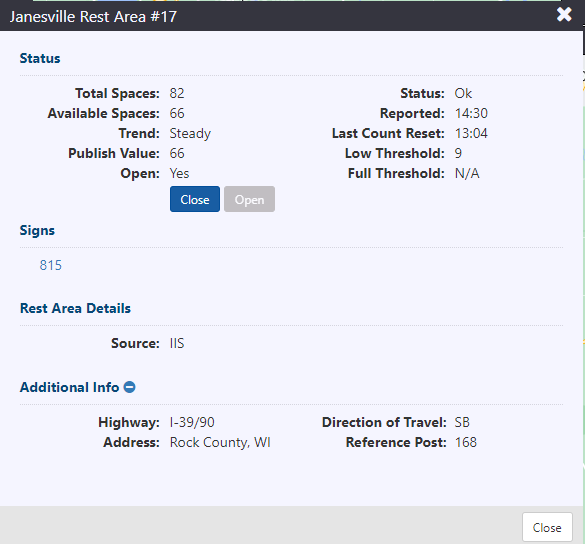Click the Source value IIS
585x544 pixels.
[x=177, y=343]
